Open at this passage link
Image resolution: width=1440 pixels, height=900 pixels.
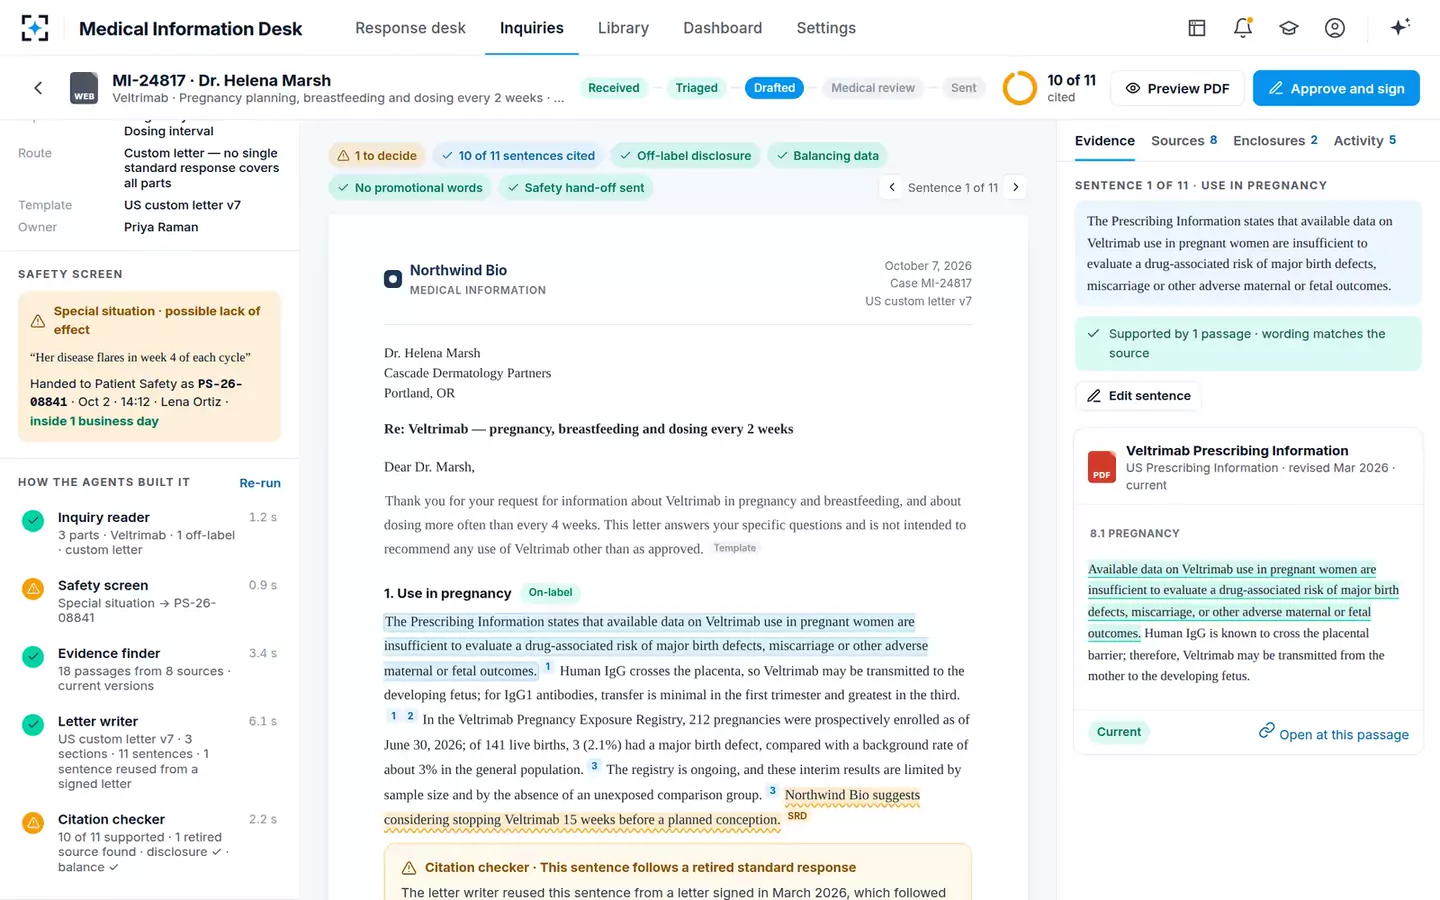(x=1333, y=734)
